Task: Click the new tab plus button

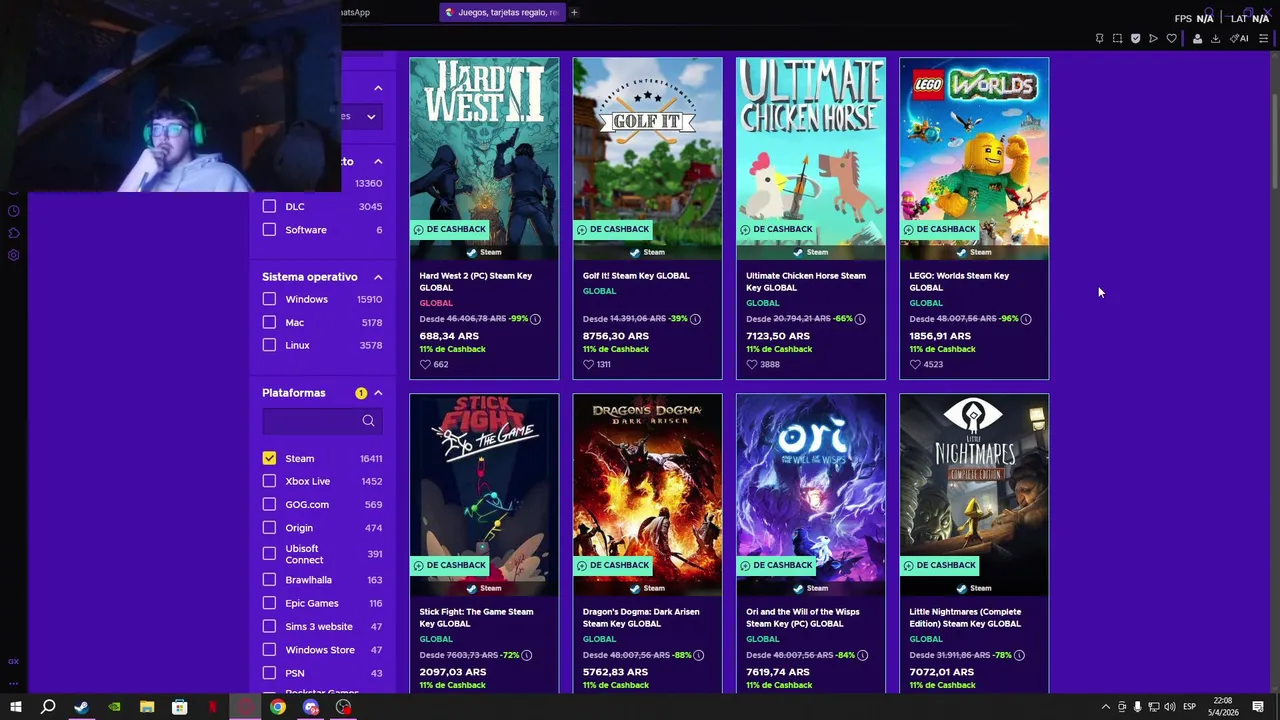Action: tap(574, 12)
